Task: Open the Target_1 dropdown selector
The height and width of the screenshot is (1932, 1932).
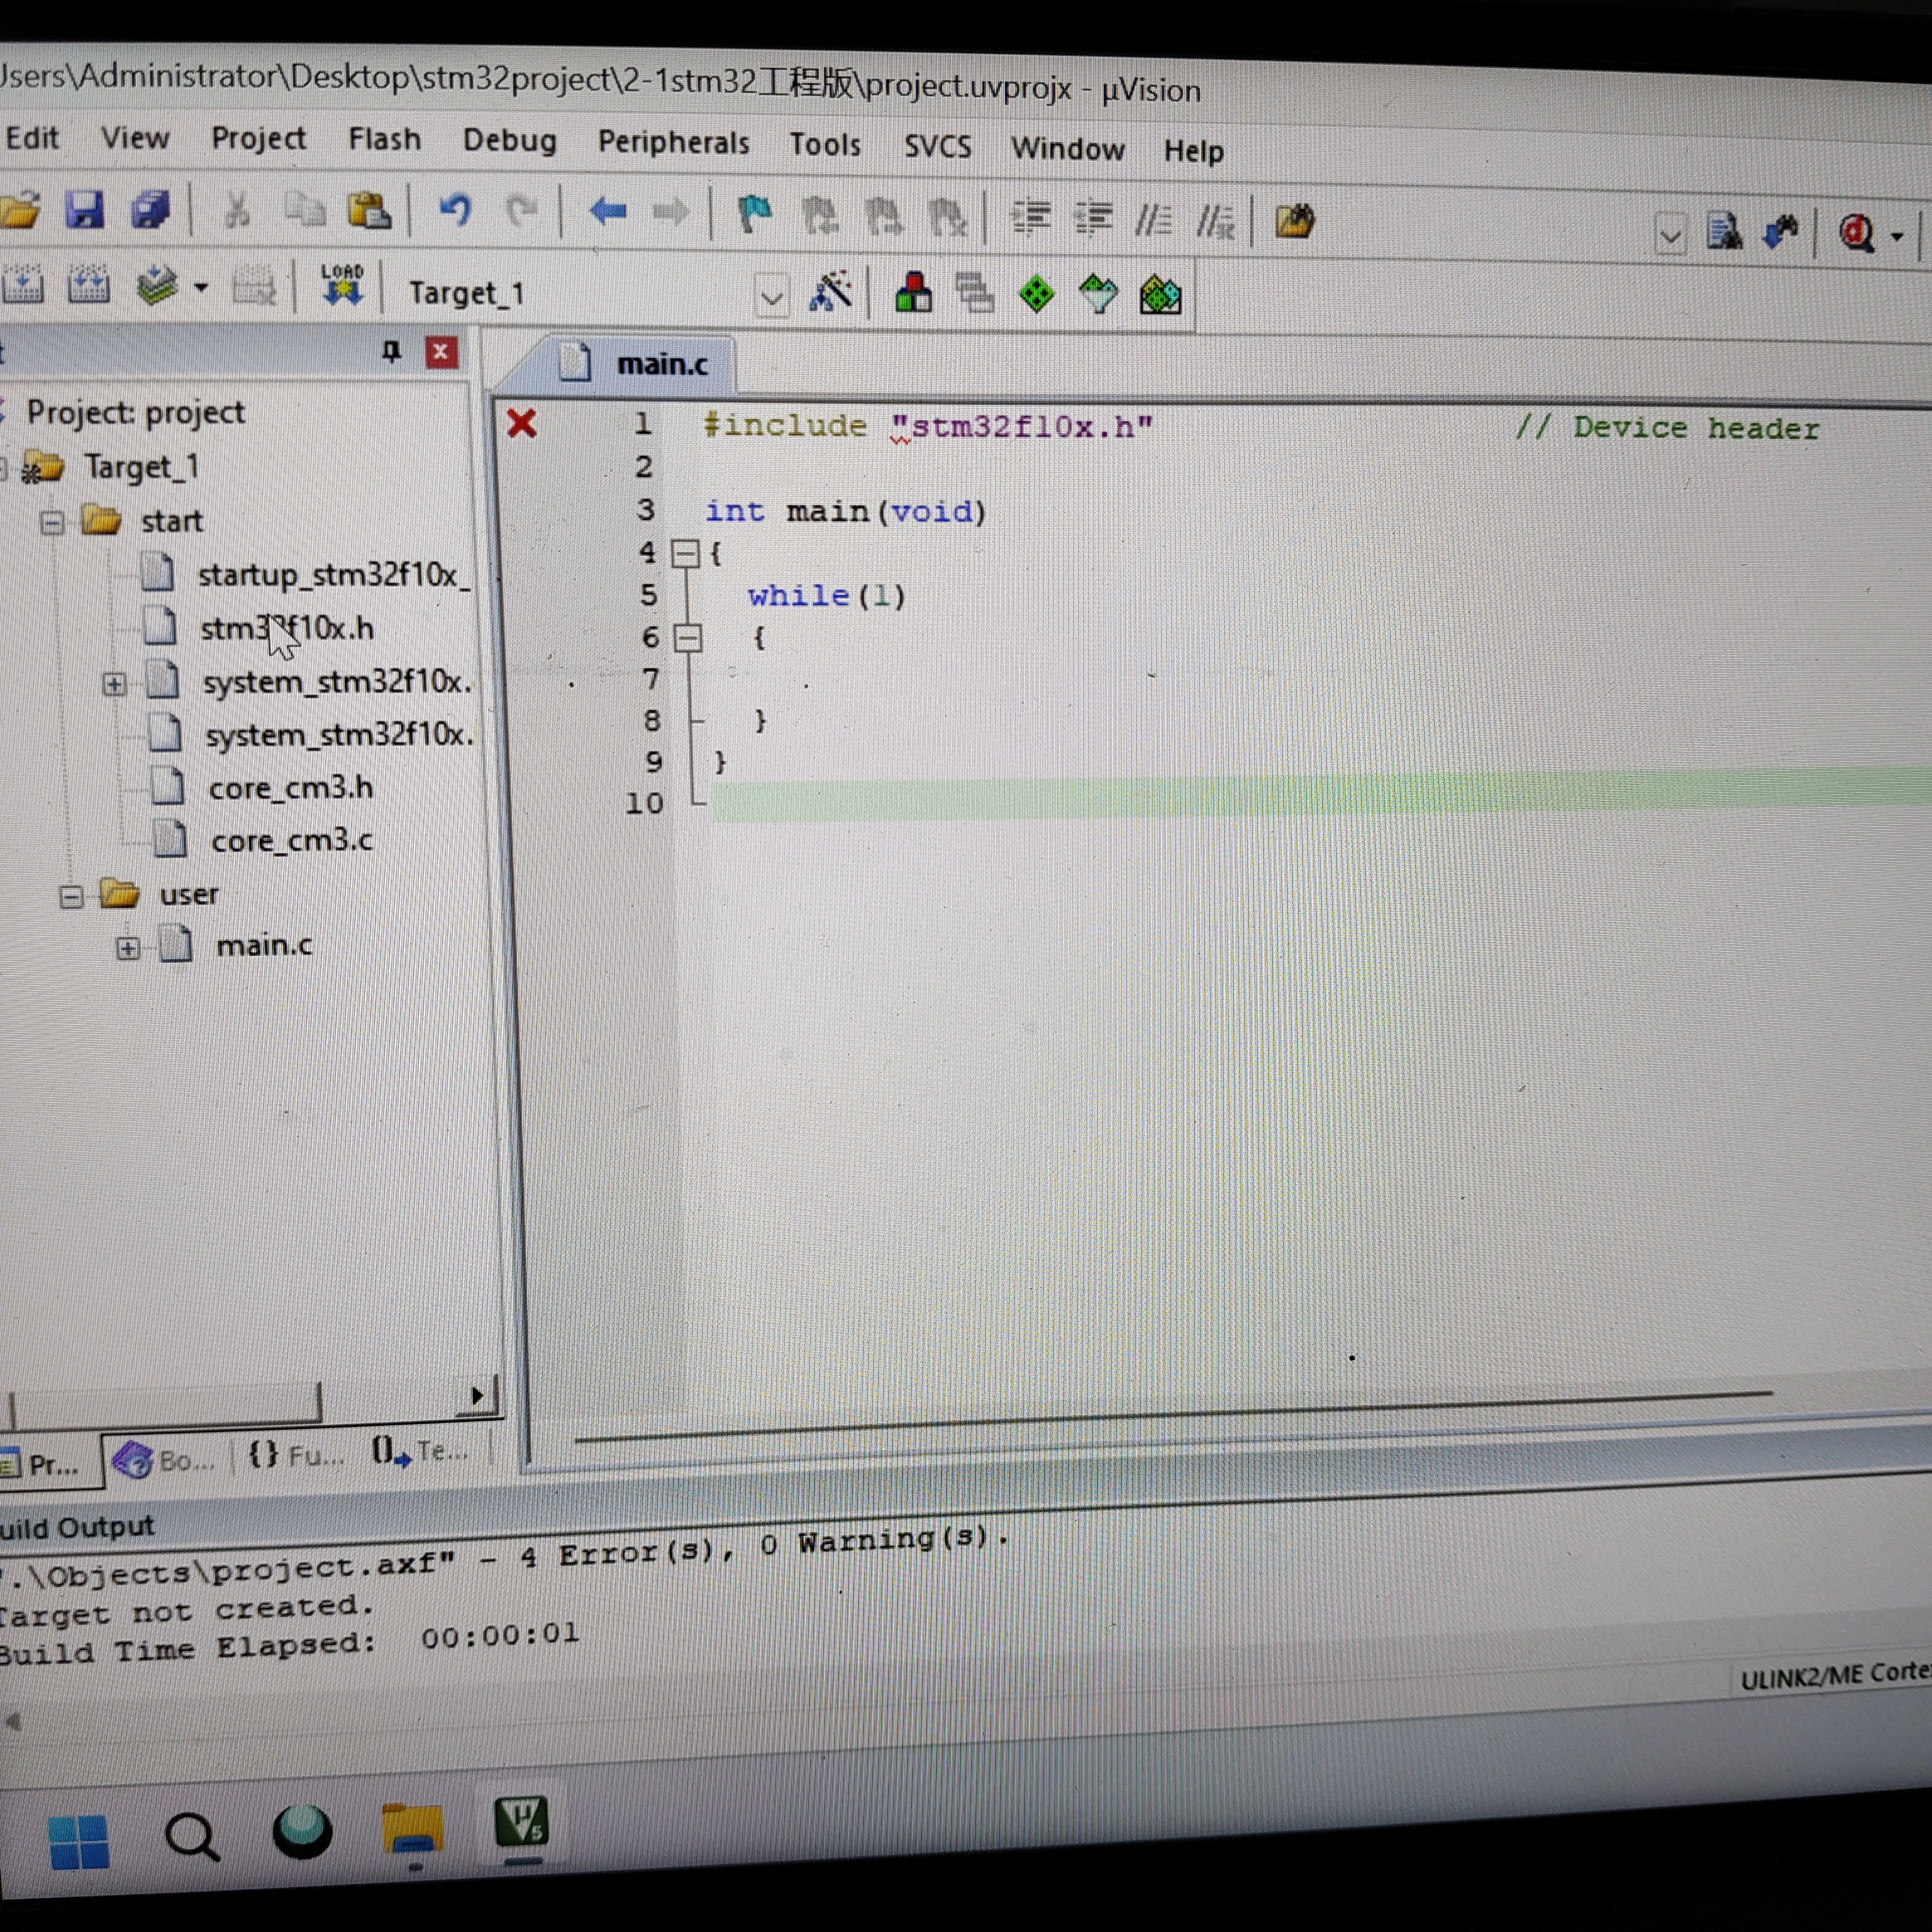Action: 771,297
